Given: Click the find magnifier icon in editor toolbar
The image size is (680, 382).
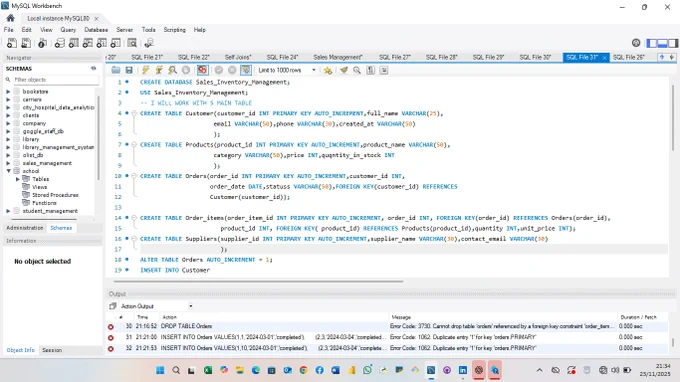Looking at the screenshot, I should (x=357, y=70).
